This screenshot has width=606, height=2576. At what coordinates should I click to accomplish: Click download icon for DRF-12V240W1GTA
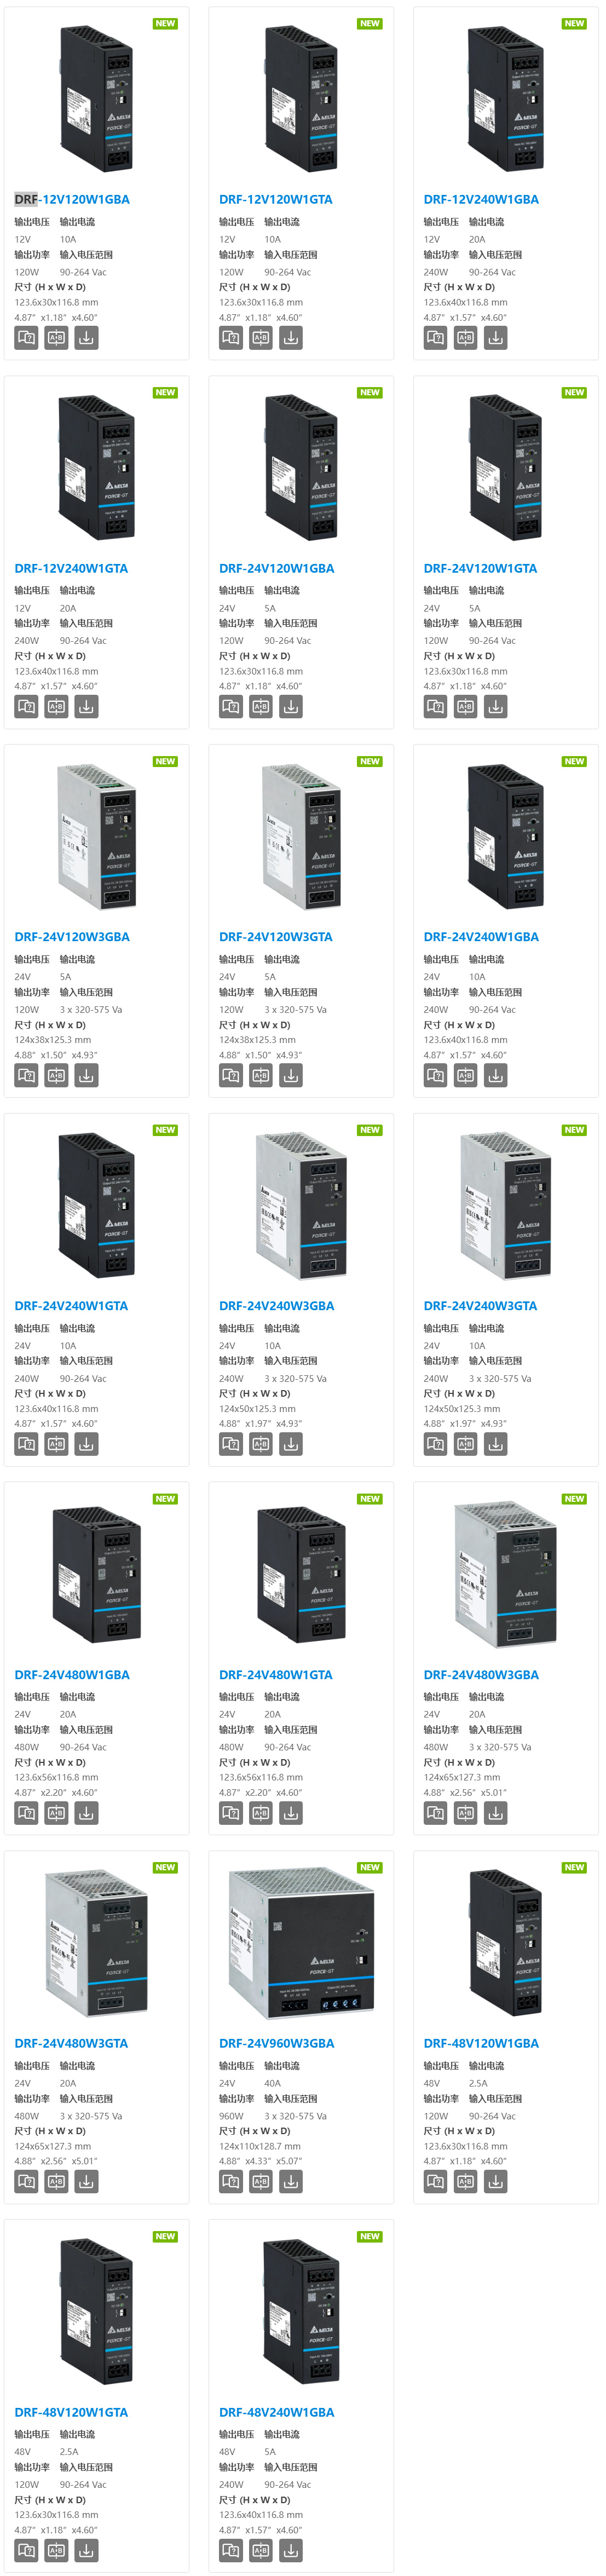tap(87, 707)
